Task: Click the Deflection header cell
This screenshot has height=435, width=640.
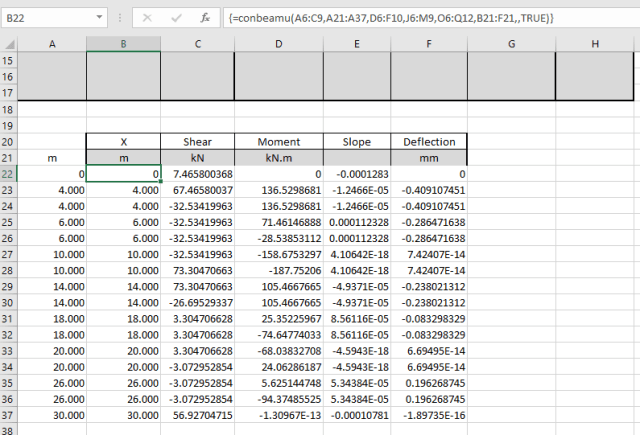Action: (428, 142)
